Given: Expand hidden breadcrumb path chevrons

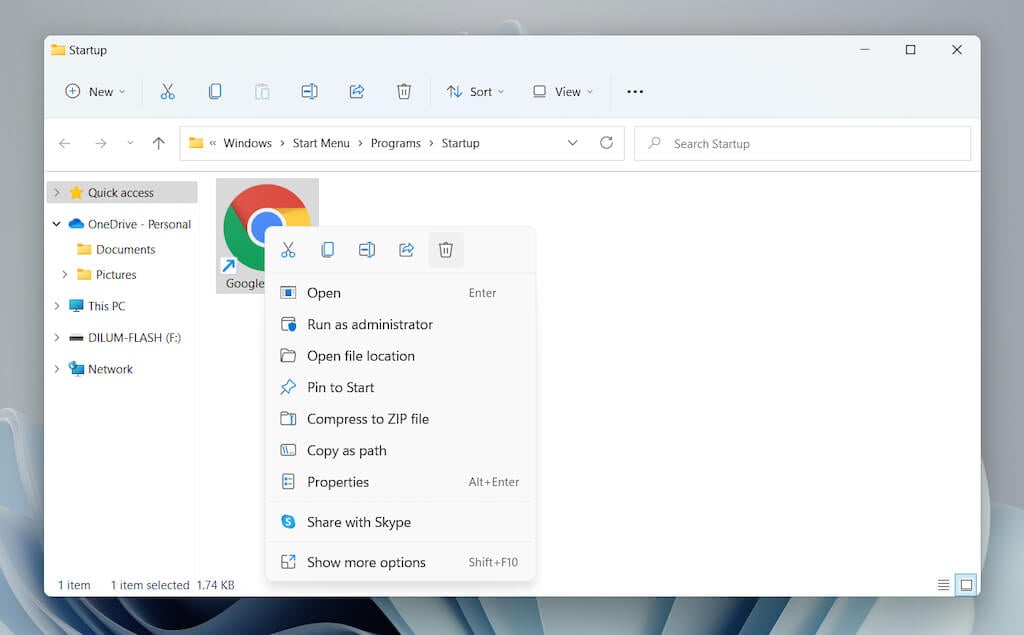Looking at the screenshot, I should click(213, 143).
